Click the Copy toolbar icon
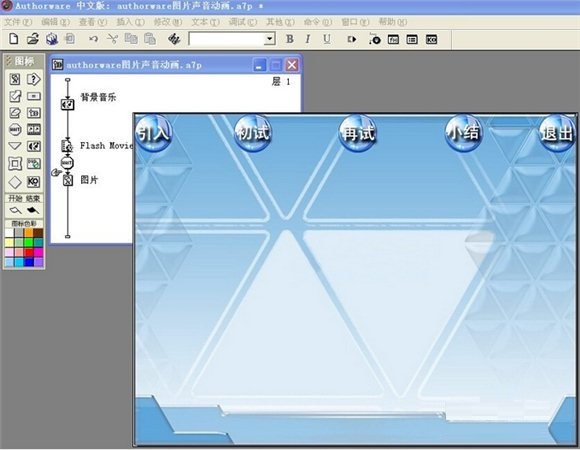Screen dimensions: 580x450 tap(131, 39)
